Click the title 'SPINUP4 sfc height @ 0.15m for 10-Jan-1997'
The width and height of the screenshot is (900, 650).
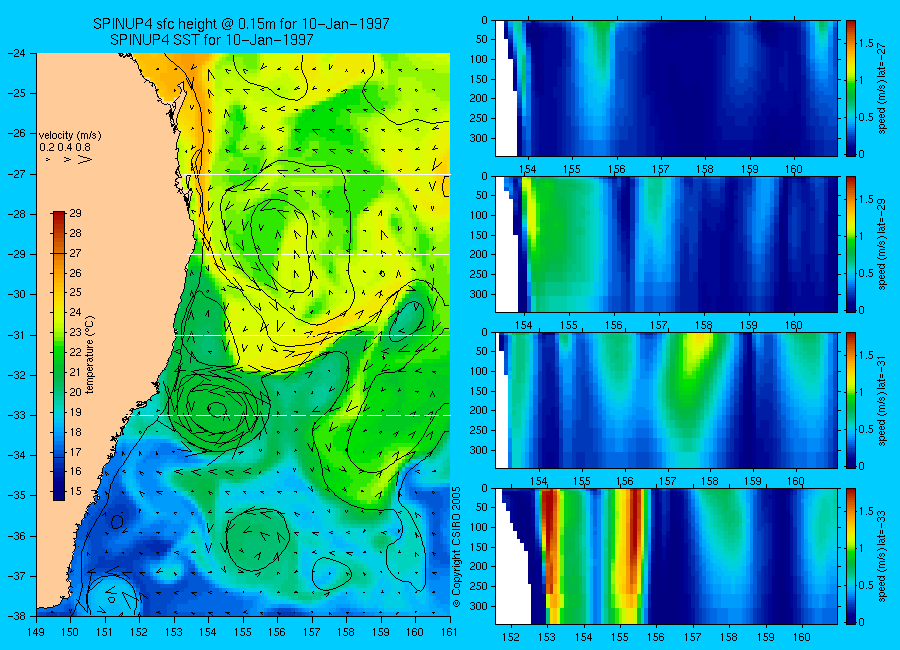coord(241,24)
